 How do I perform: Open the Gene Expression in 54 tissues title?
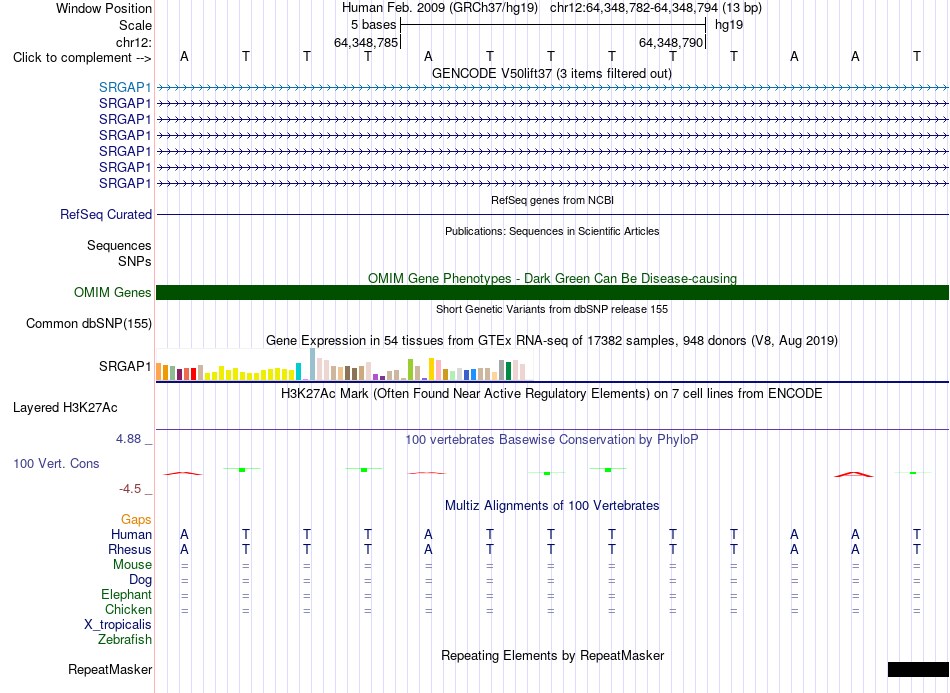click(x=552, y=340)
